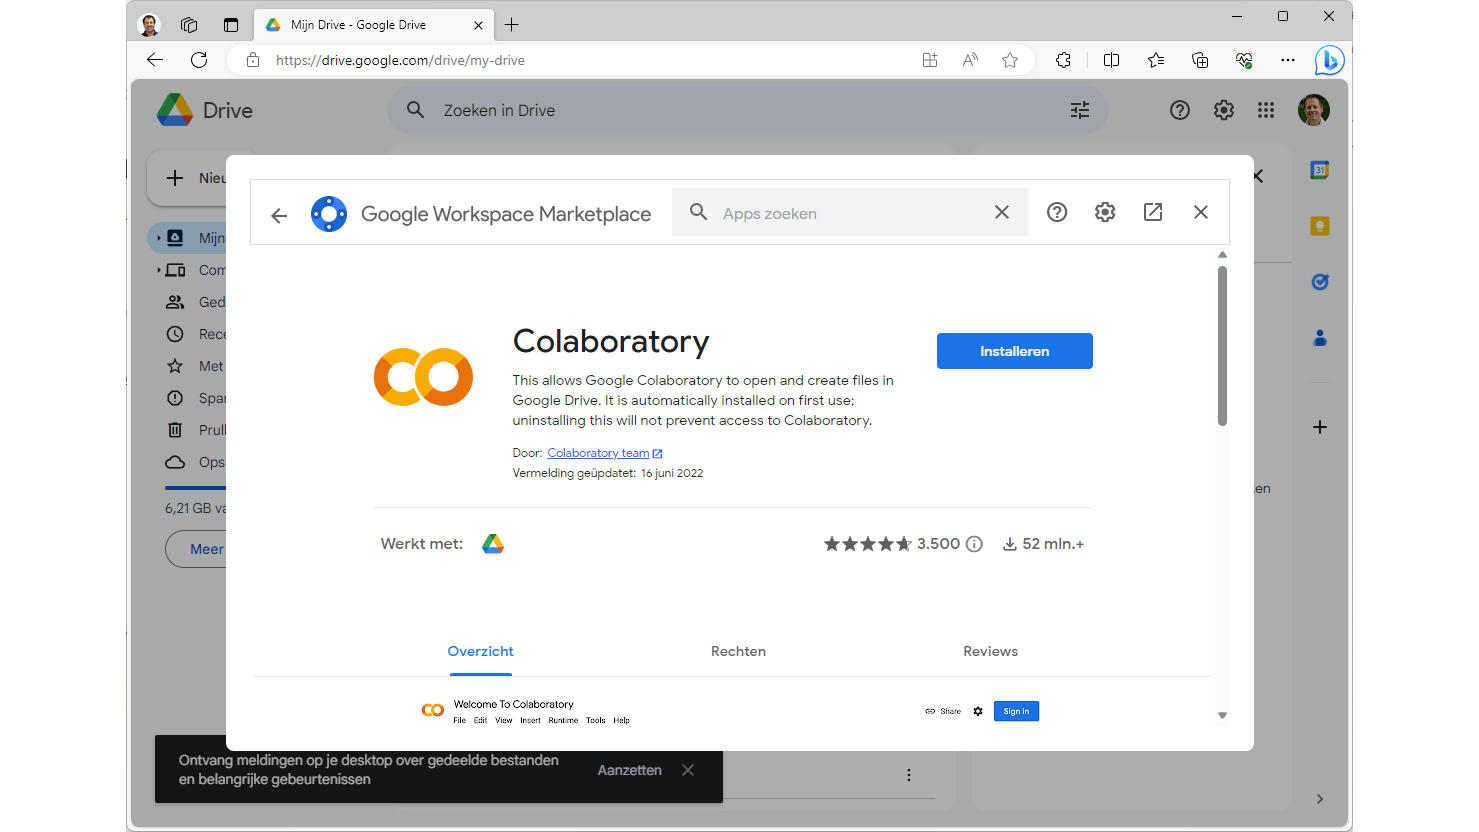The height and width of the screenshot is (832, 1479).
Task: Click the Sign in button in the preview
Action: [x=1016, y=711]
